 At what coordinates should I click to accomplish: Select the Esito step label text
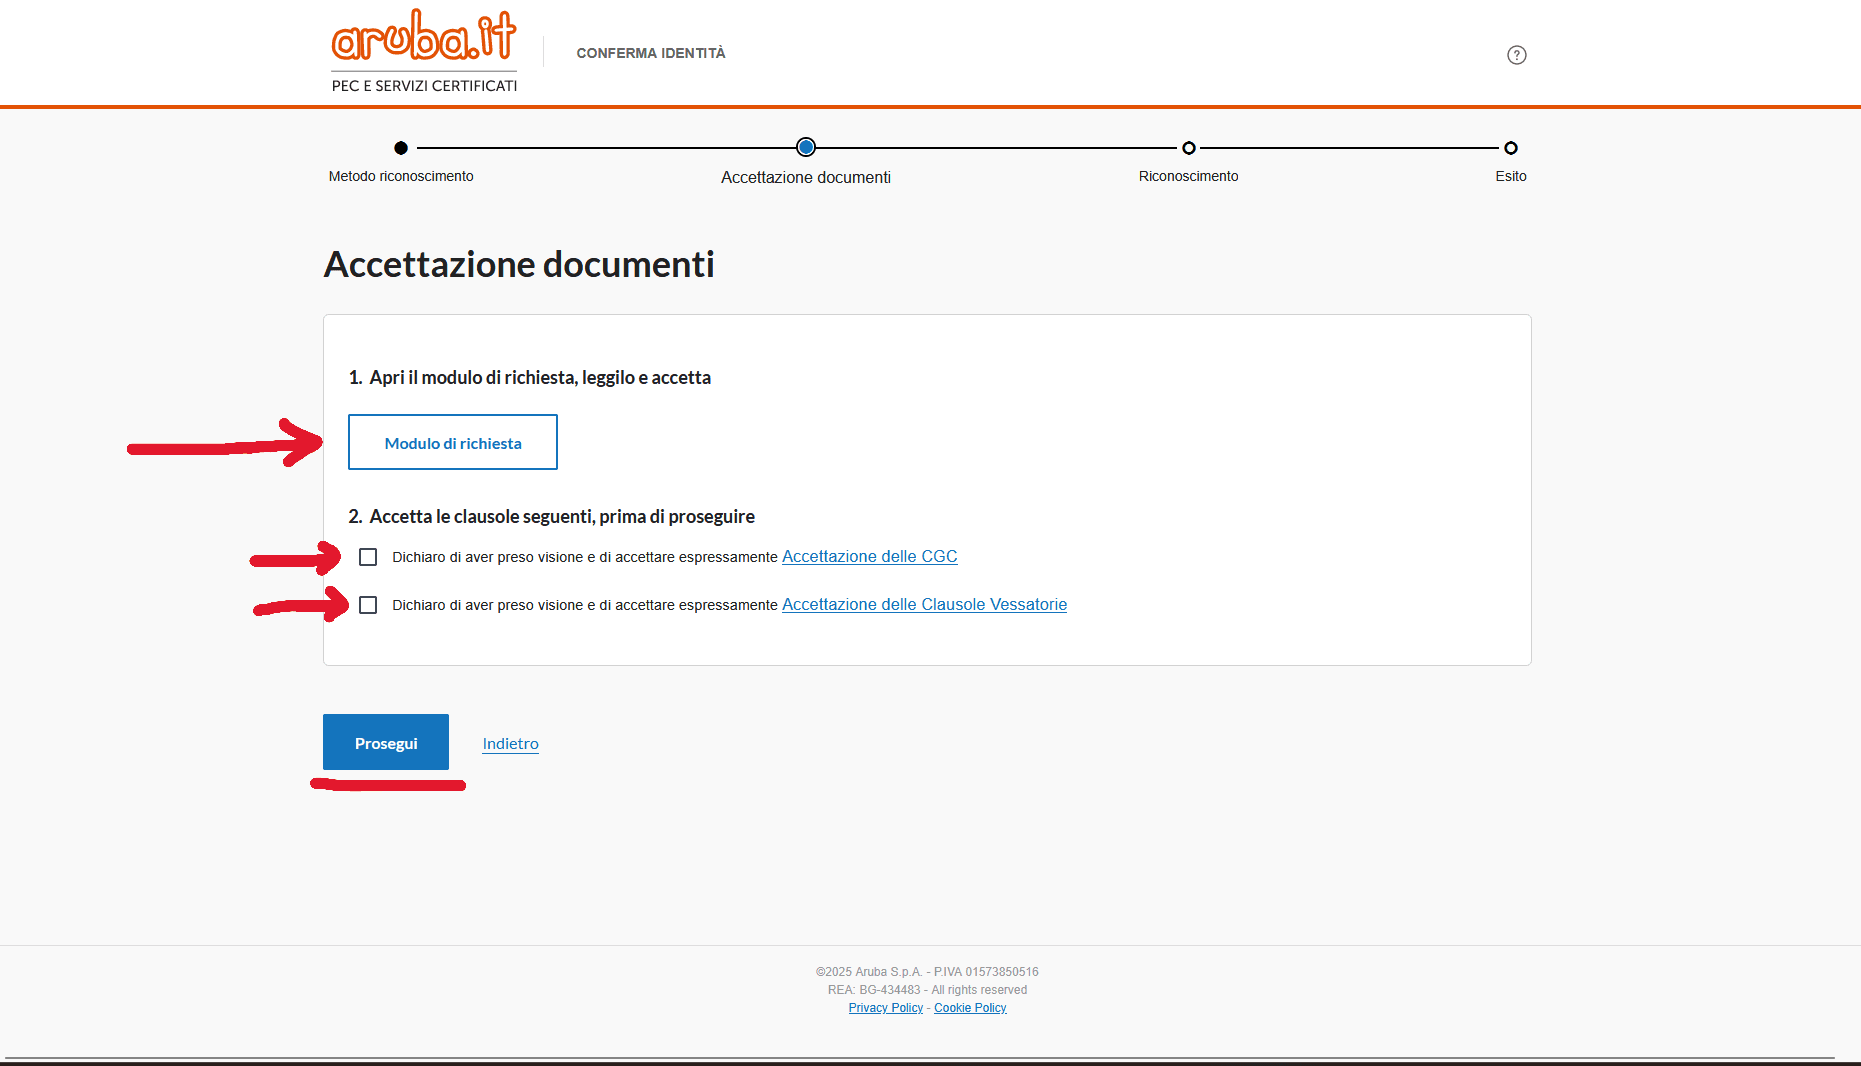pyautogui.click(x=1510, y=176)
